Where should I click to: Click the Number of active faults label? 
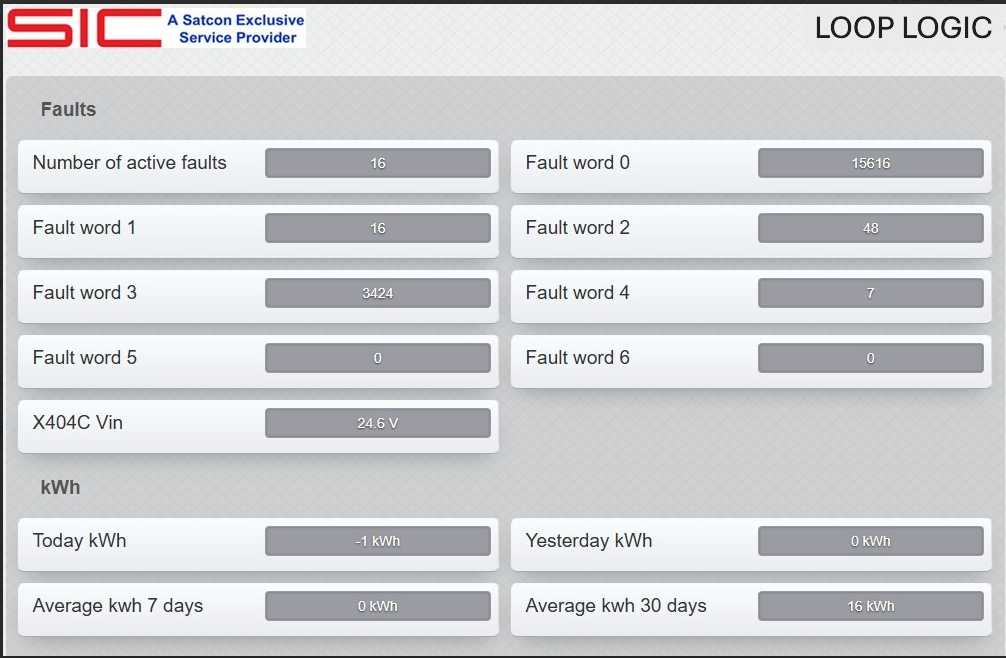(130, 163)
